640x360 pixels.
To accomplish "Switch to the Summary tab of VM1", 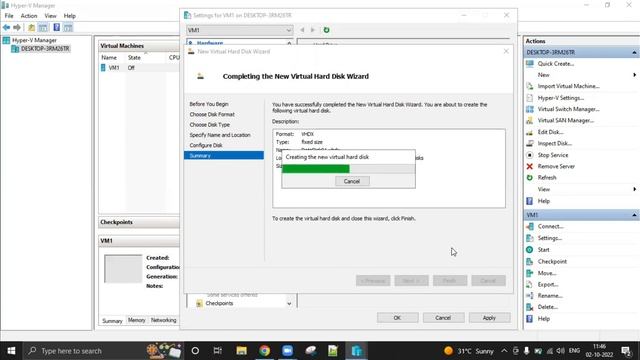I will pyautogui.click(x=112, y=321).
